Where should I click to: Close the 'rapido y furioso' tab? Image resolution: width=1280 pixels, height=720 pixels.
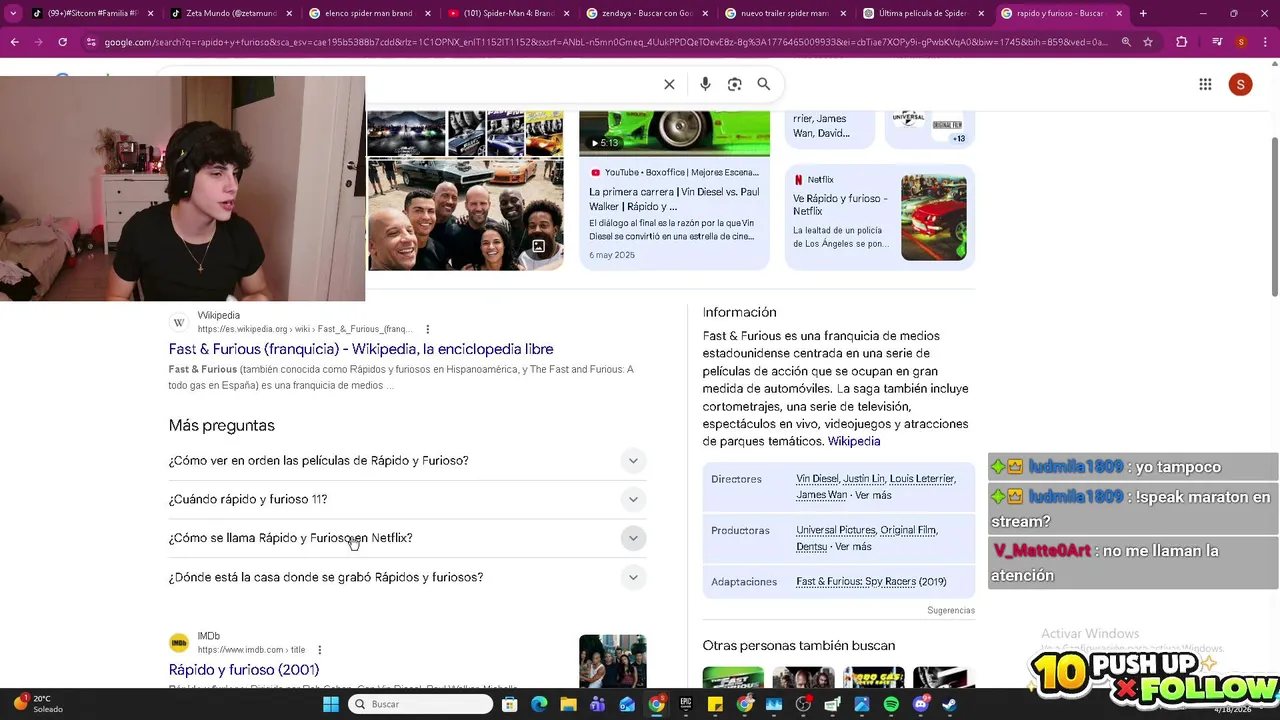pos(1119,14)
